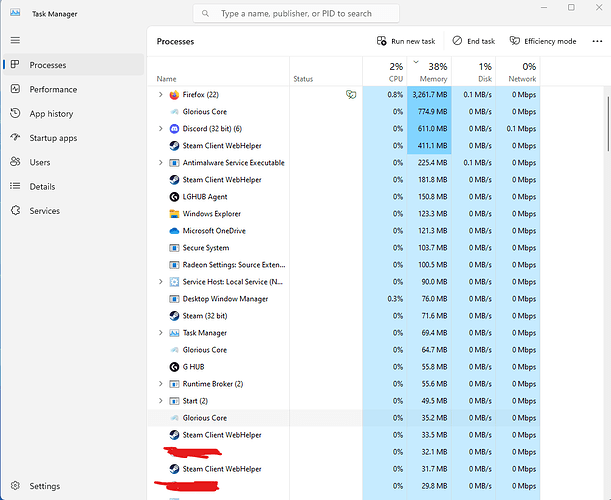611x500 pixels.
Task: Click Discord network value 0.1 Mbps
Action: 521,129
